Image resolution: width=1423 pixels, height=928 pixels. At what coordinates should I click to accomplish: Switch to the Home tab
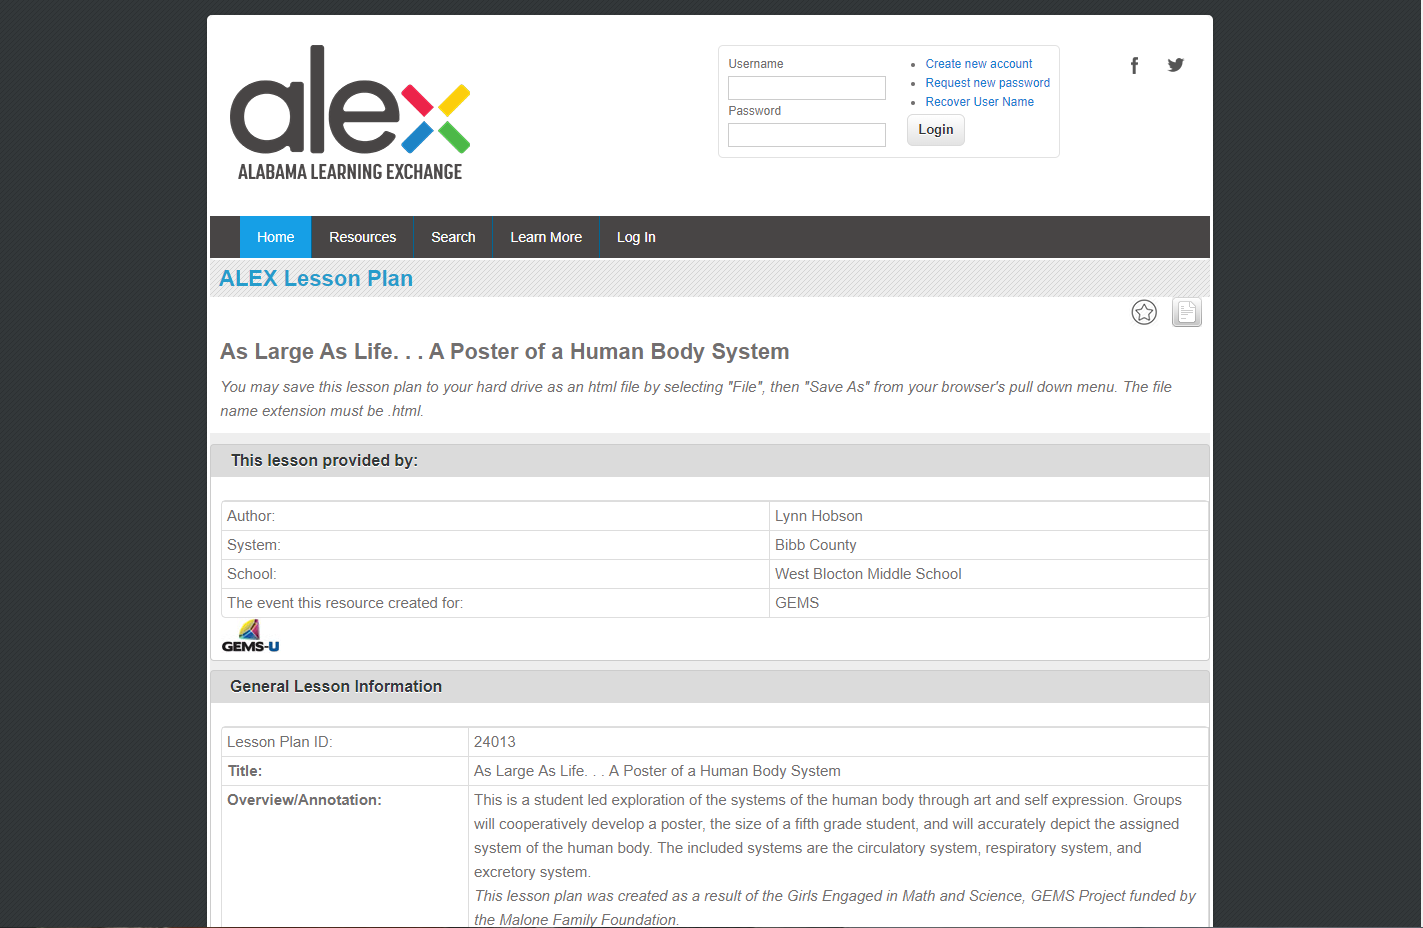point(275,237)
